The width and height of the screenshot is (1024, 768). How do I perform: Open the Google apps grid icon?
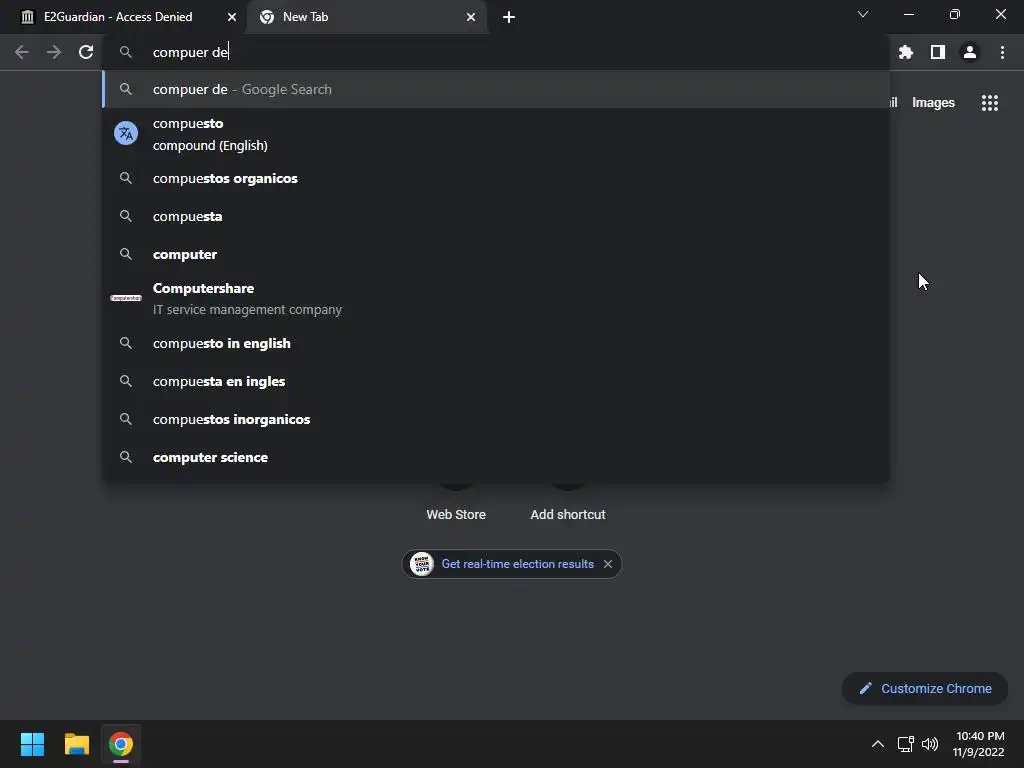point(989,103)
